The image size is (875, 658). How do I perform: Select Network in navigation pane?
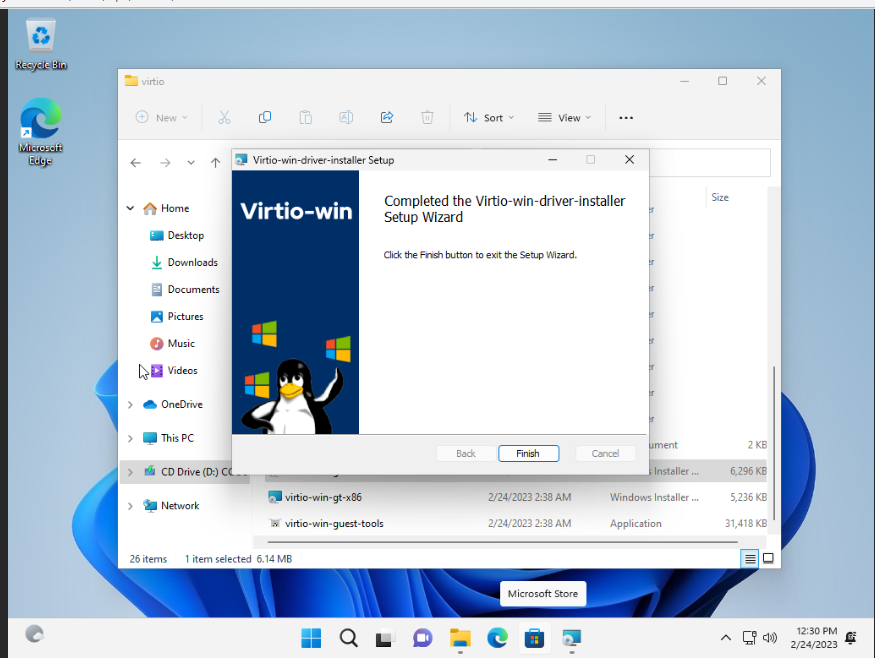point(171,506)
